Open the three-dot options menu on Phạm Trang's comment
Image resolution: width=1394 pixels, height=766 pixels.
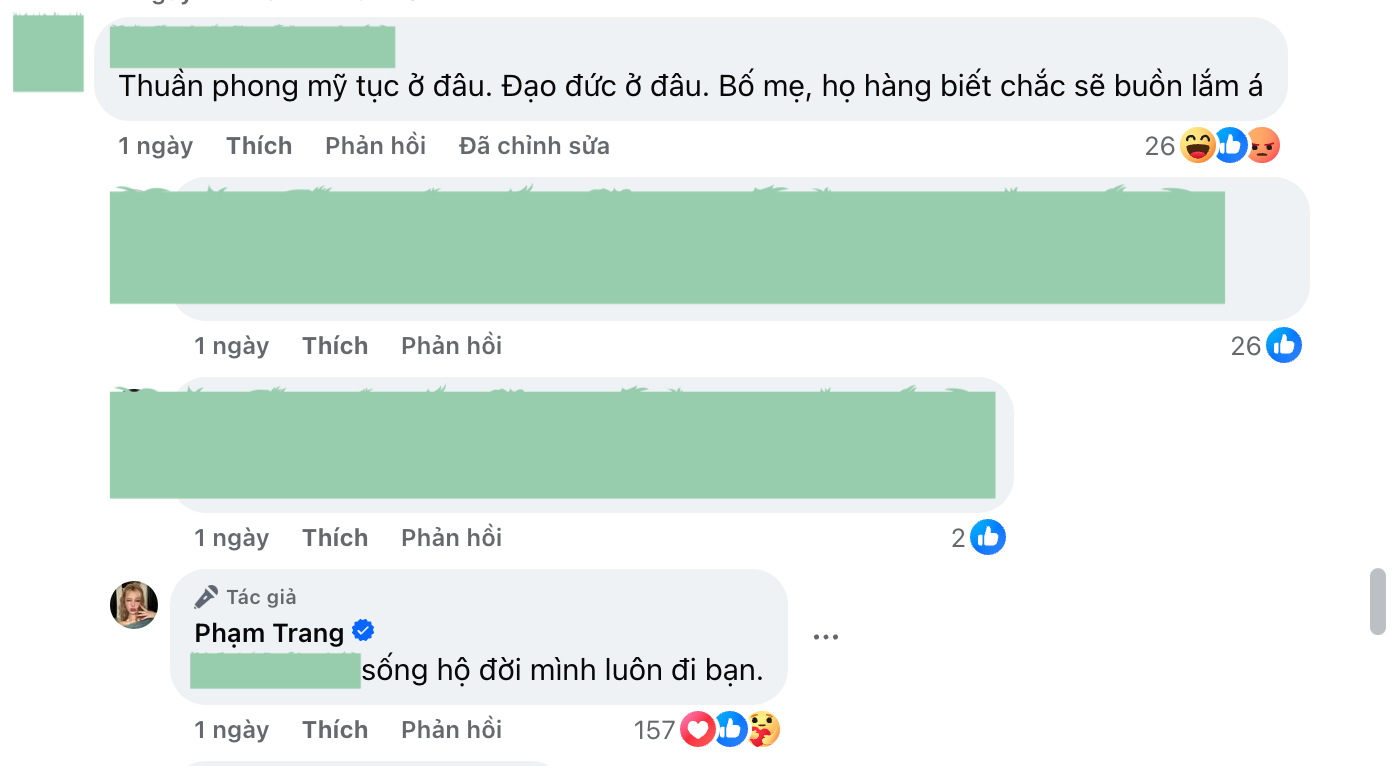[825, 636]
